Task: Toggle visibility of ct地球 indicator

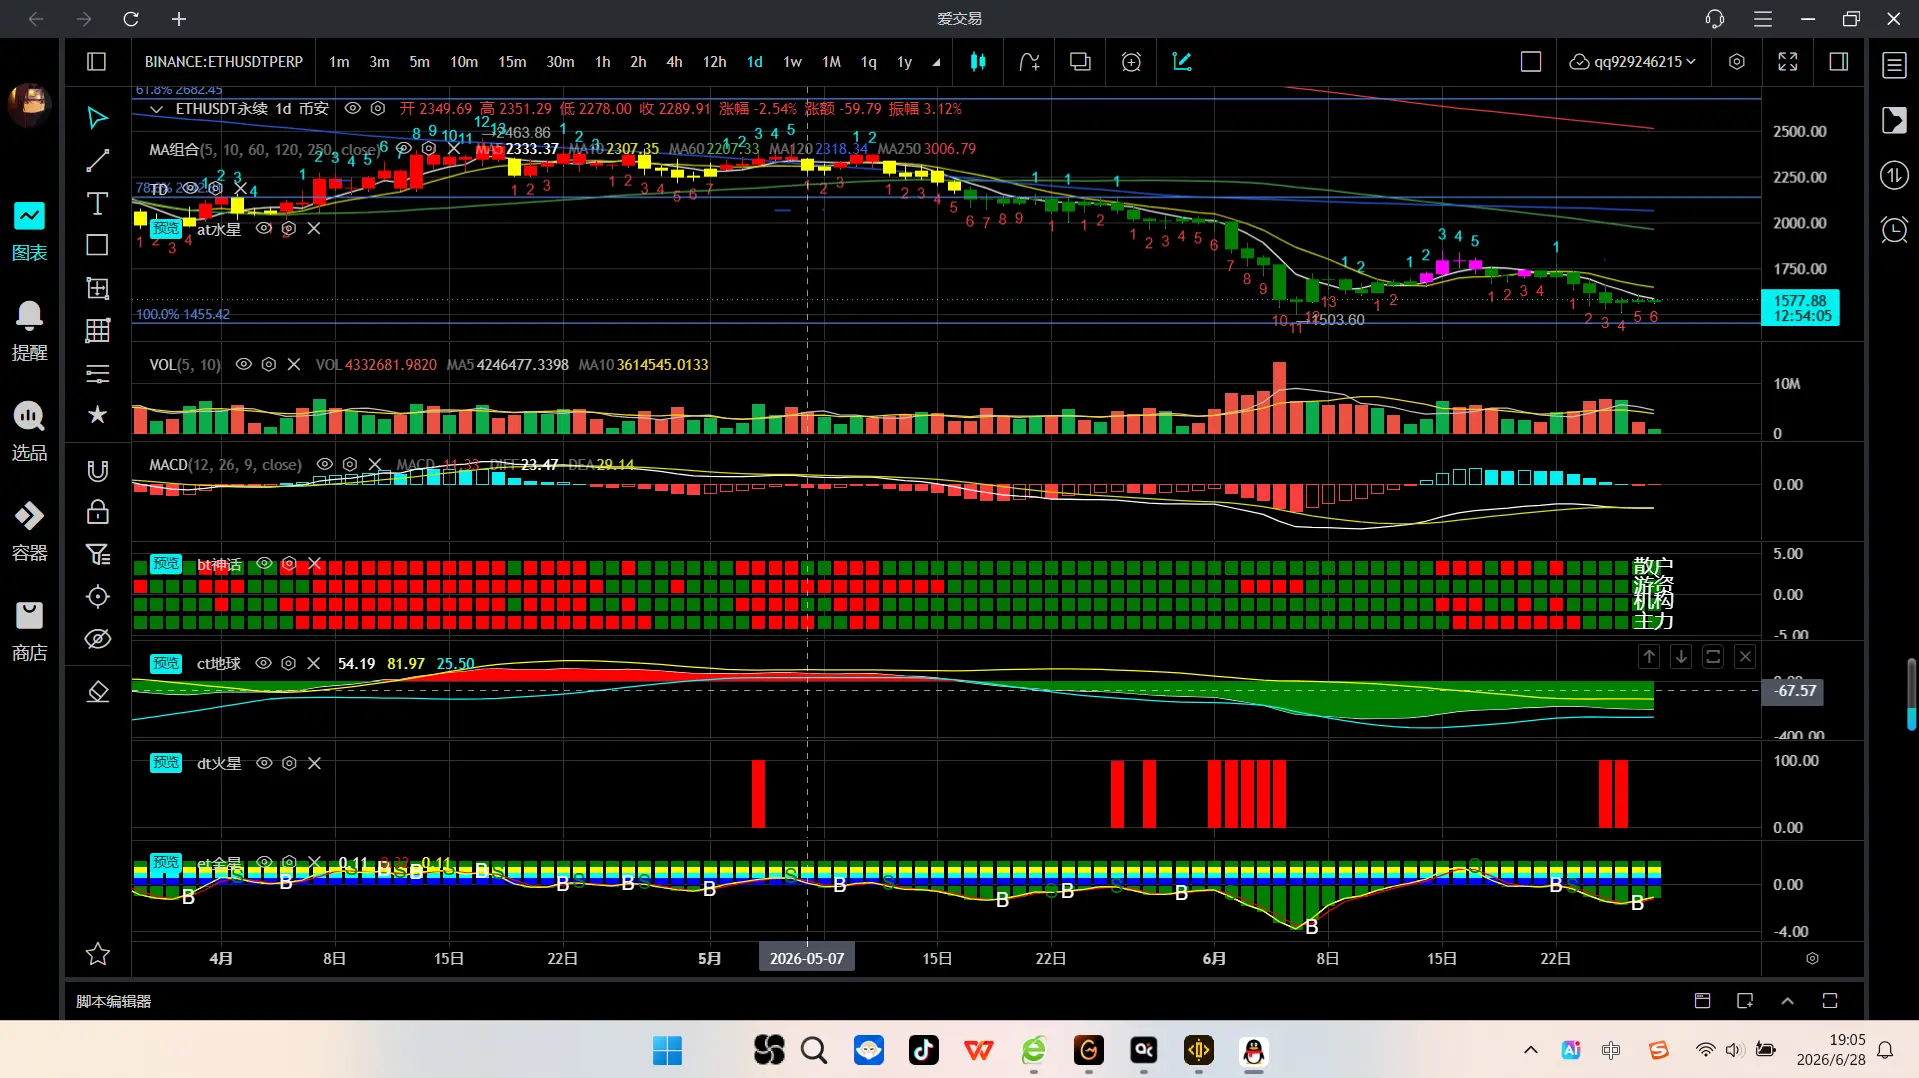Action: click(263, 663)
